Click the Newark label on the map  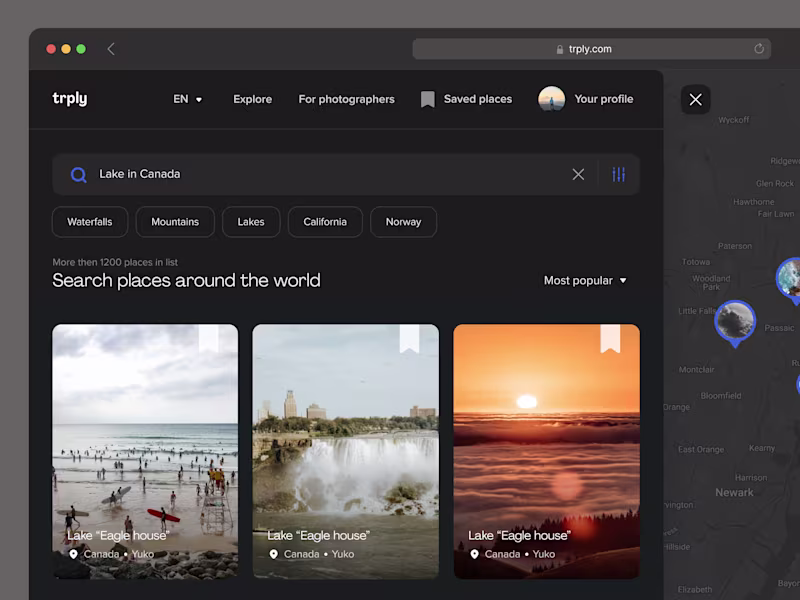pos(734,492)
